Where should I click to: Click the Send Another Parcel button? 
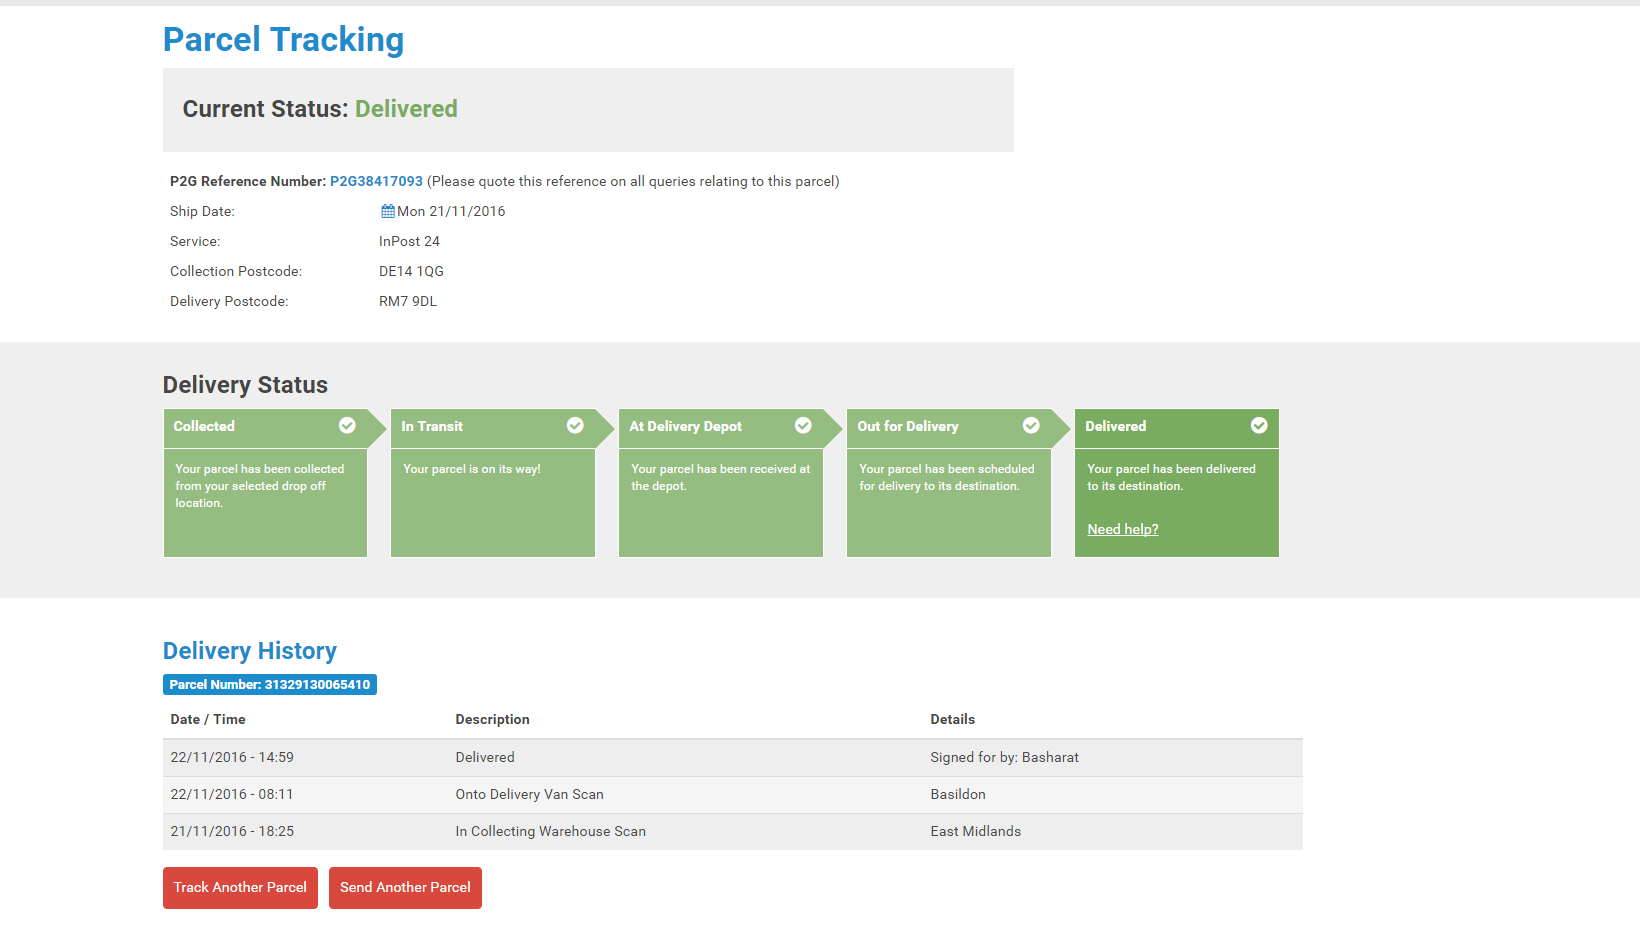coord(405,888)
